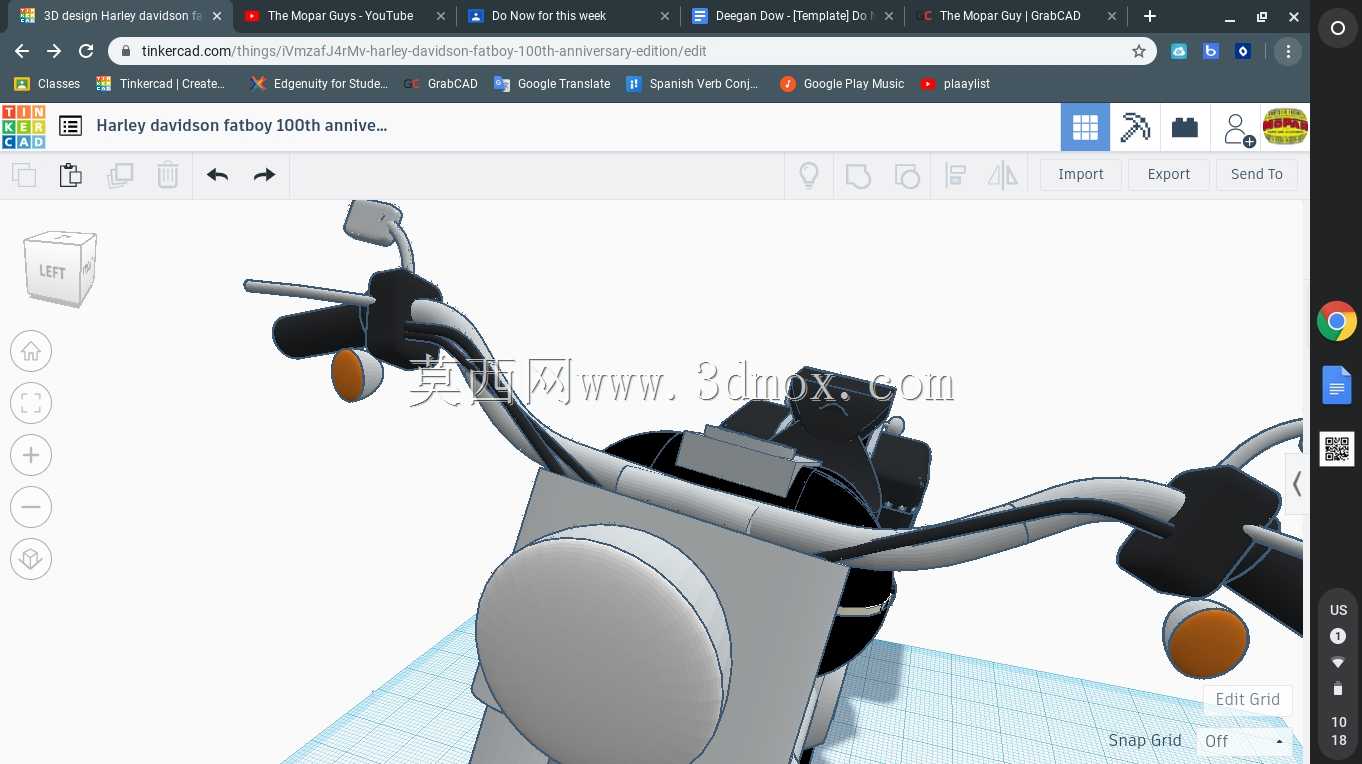Click the Copy tool icon
Viewport: 1362px width, 764px height.
[23, 175]
